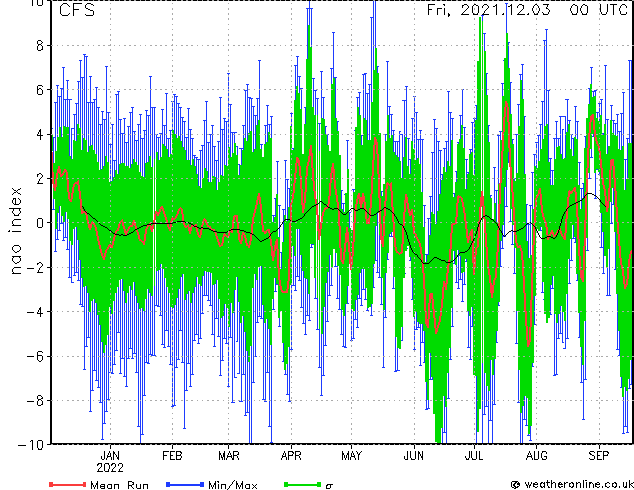The height and width of the screenshot is (490, 634).
Task: Click the y-axis label -4
Action: 35,312
